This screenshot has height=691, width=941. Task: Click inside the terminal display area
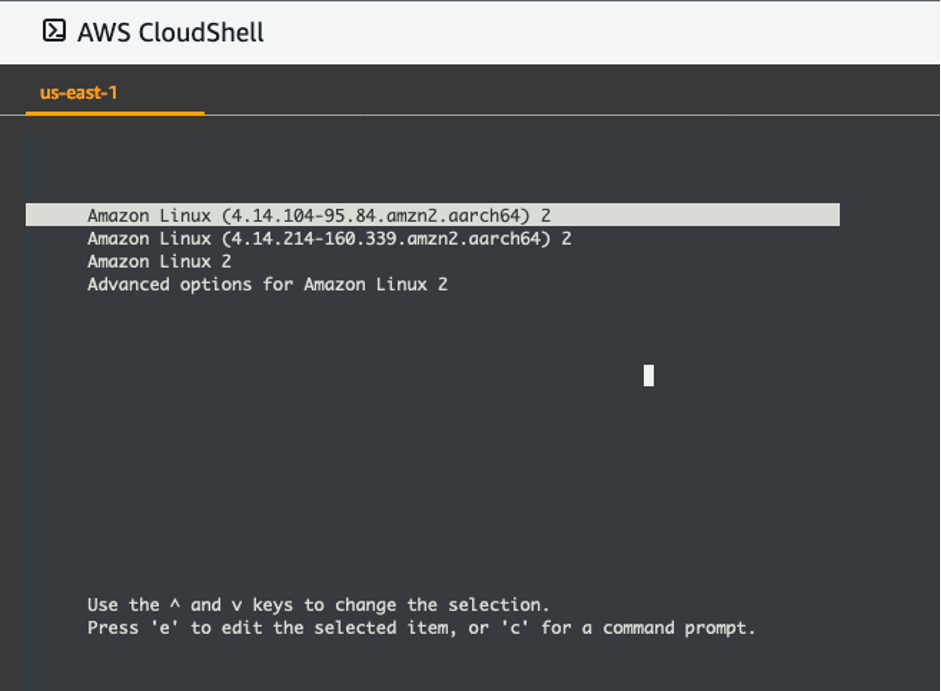[470, 450]
